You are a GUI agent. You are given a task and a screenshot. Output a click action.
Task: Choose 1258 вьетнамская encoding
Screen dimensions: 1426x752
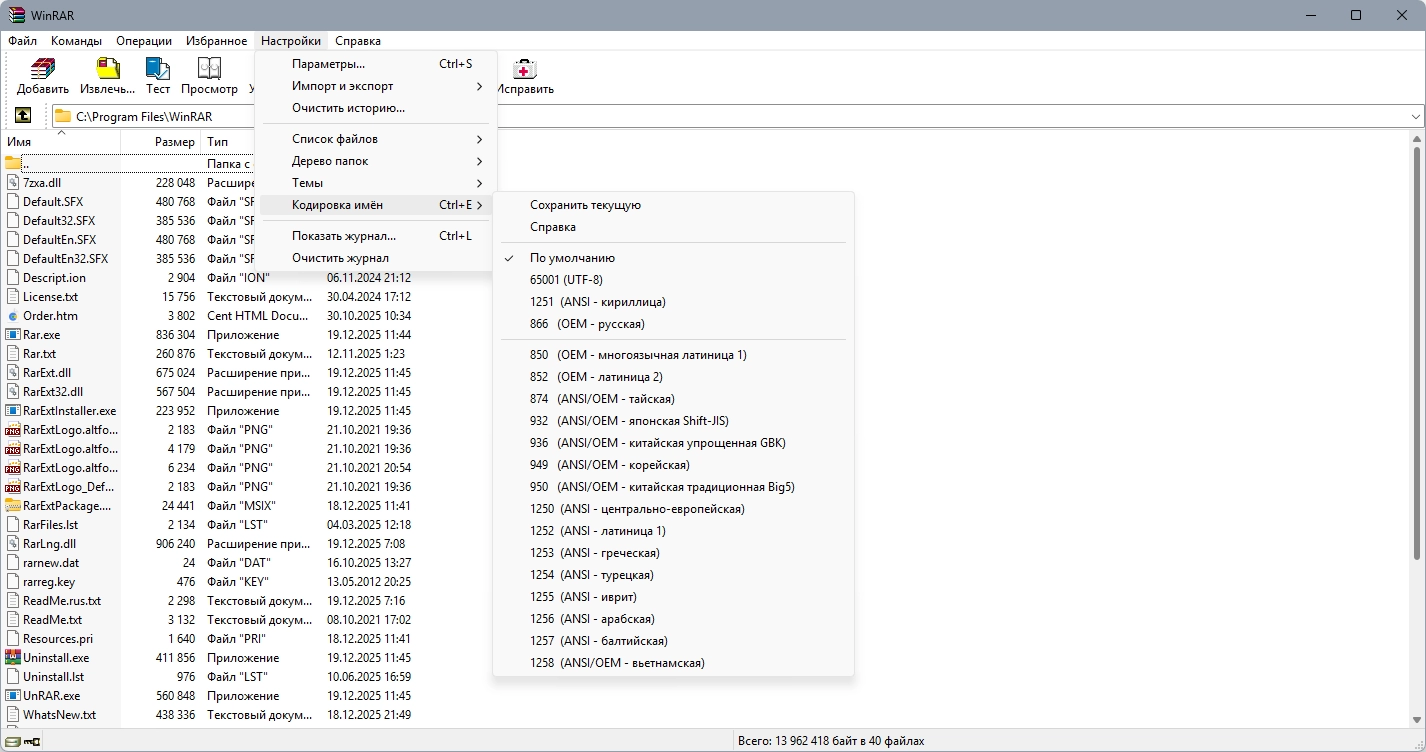pos(674,663)
